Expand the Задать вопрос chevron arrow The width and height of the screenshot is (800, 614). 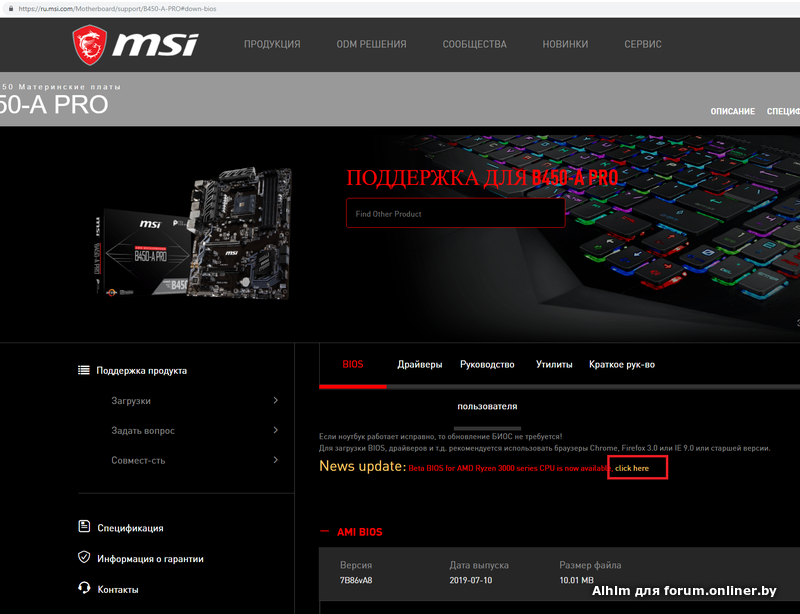click(276, 430)
